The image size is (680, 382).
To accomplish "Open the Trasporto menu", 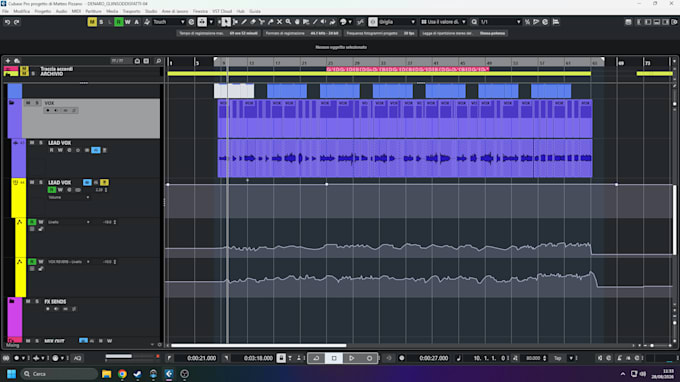I will [131, 11].
